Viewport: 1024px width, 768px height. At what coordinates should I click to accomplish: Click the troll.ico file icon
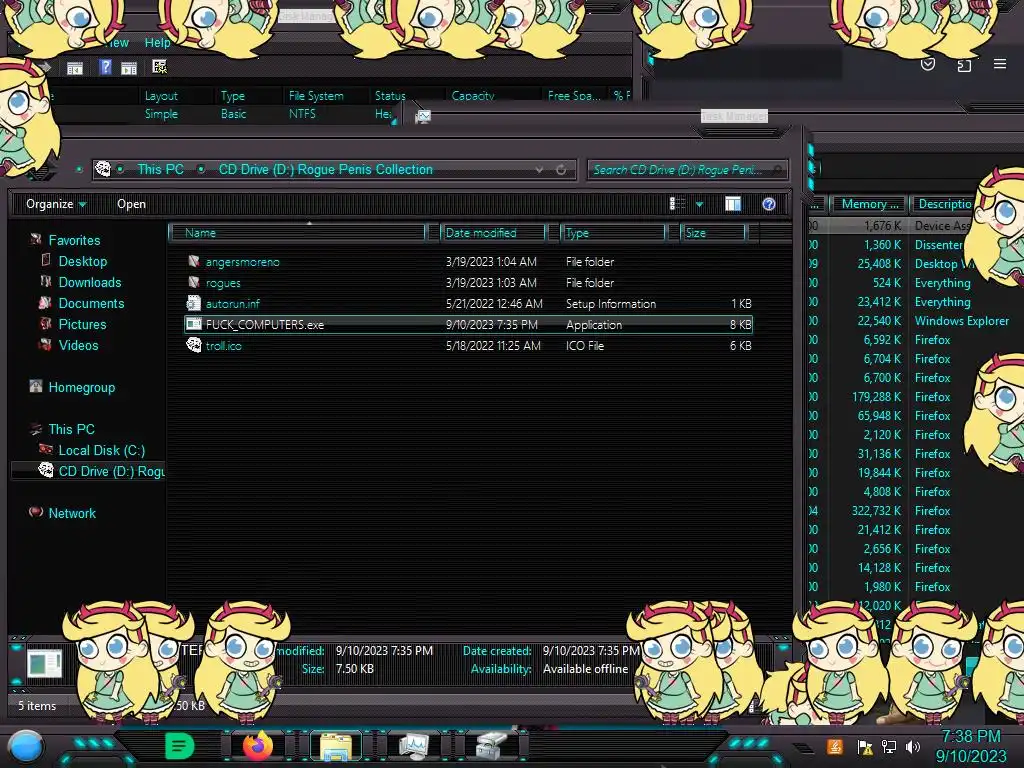193,345
